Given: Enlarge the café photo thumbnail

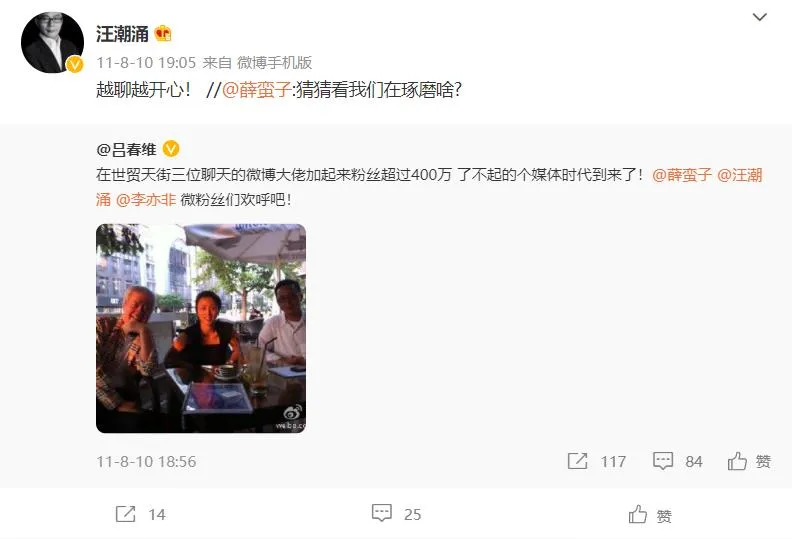Looking at the screenshot, I should (201, 328).
